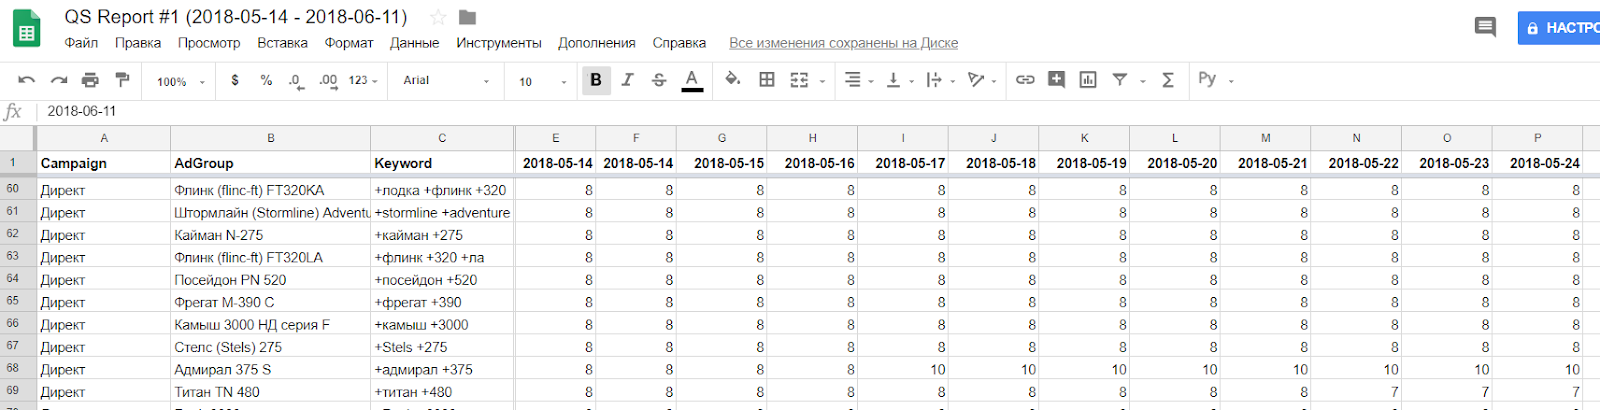The width and height of the screenshot is (1600, 410).
Task: Select cell 'Кайман N-275'
Action: click(x=270, y=235)
